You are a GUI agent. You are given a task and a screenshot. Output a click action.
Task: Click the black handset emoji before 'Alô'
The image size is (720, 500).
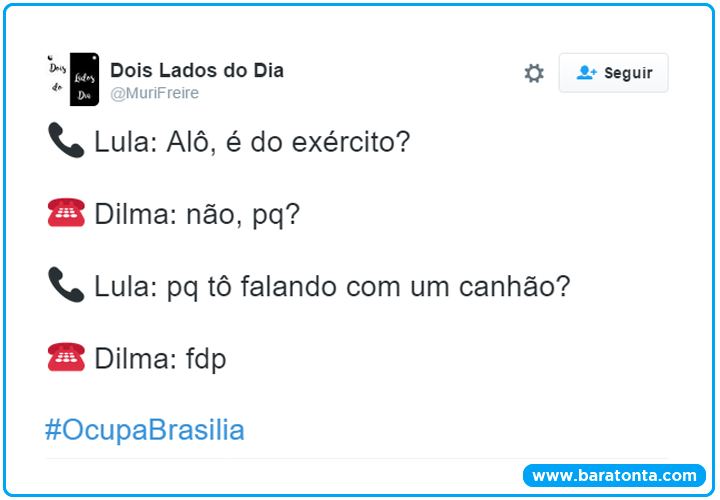coord(66,141)
